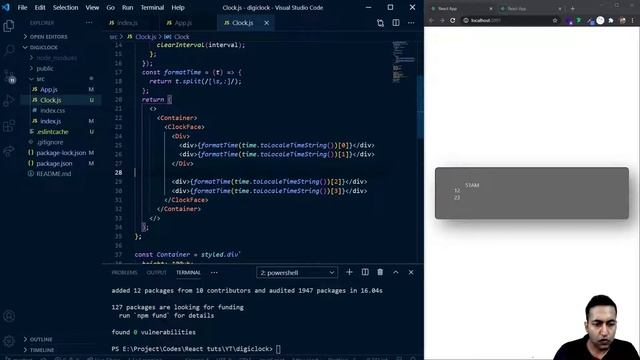Viewport: 640px width, 360px height.
Task: Switch to the Output panel tab
Action: point(156,273)
